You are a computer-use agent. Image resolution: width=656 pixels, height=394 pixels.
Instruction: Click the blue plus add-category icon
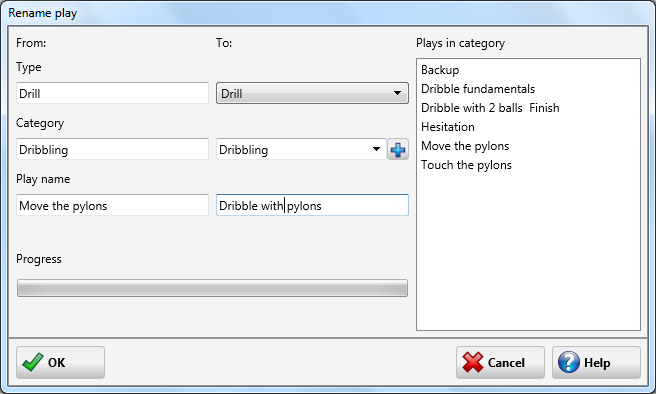coord(397,150)
